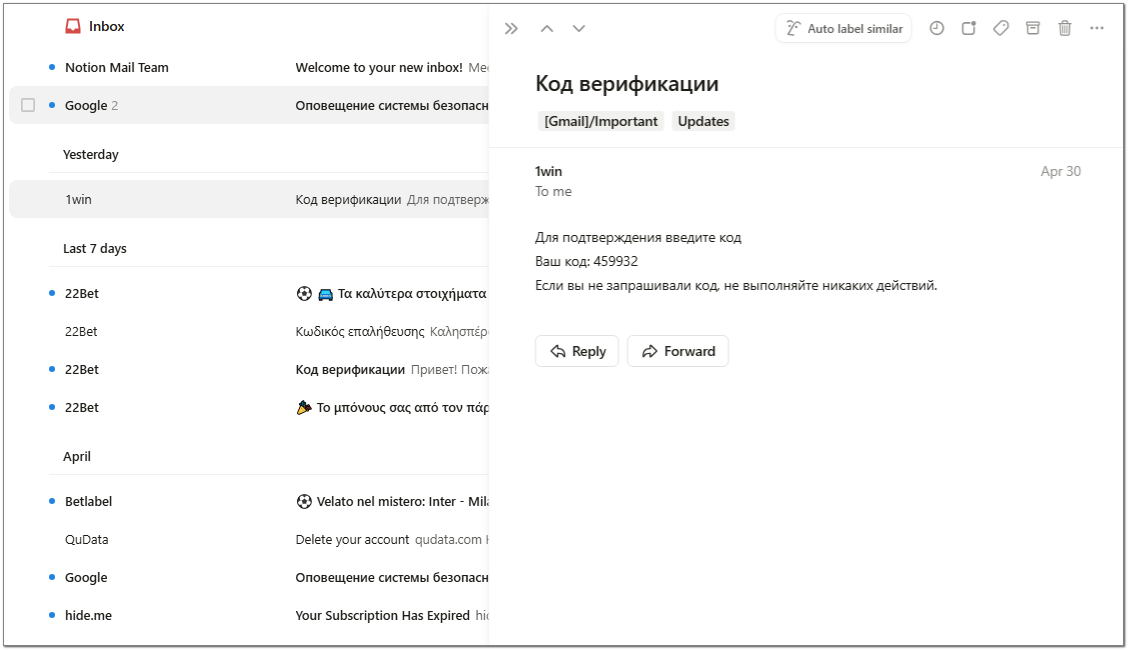Click the To me recipient line
1128x650 pixels.
[x=553, y=191]
